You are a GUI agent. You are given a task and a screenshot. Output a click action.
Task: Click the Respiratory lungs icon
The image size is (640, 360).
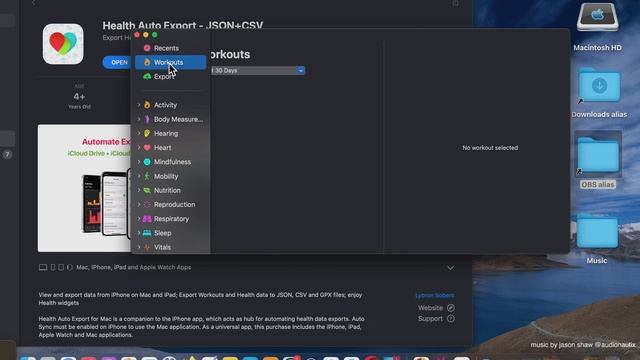(x=147, y=219)
